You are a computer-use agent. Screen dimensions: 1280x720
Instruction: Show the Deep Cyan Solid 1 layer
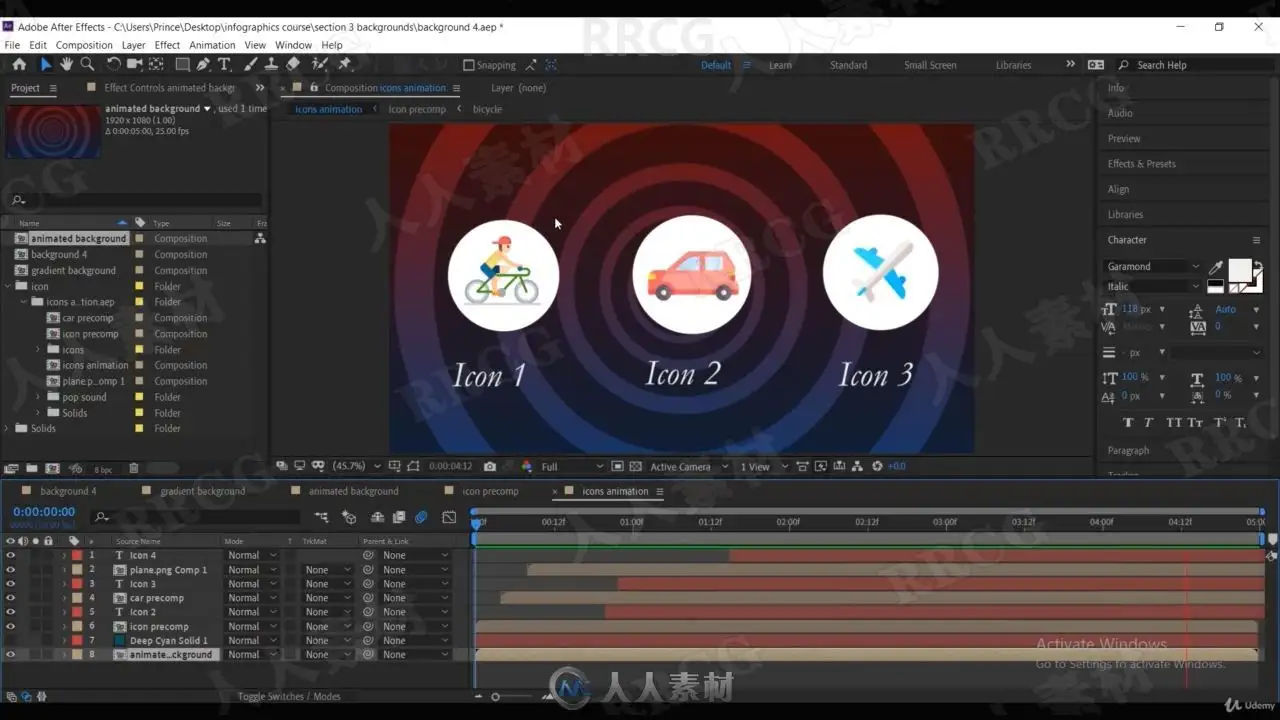coord(11,640)
